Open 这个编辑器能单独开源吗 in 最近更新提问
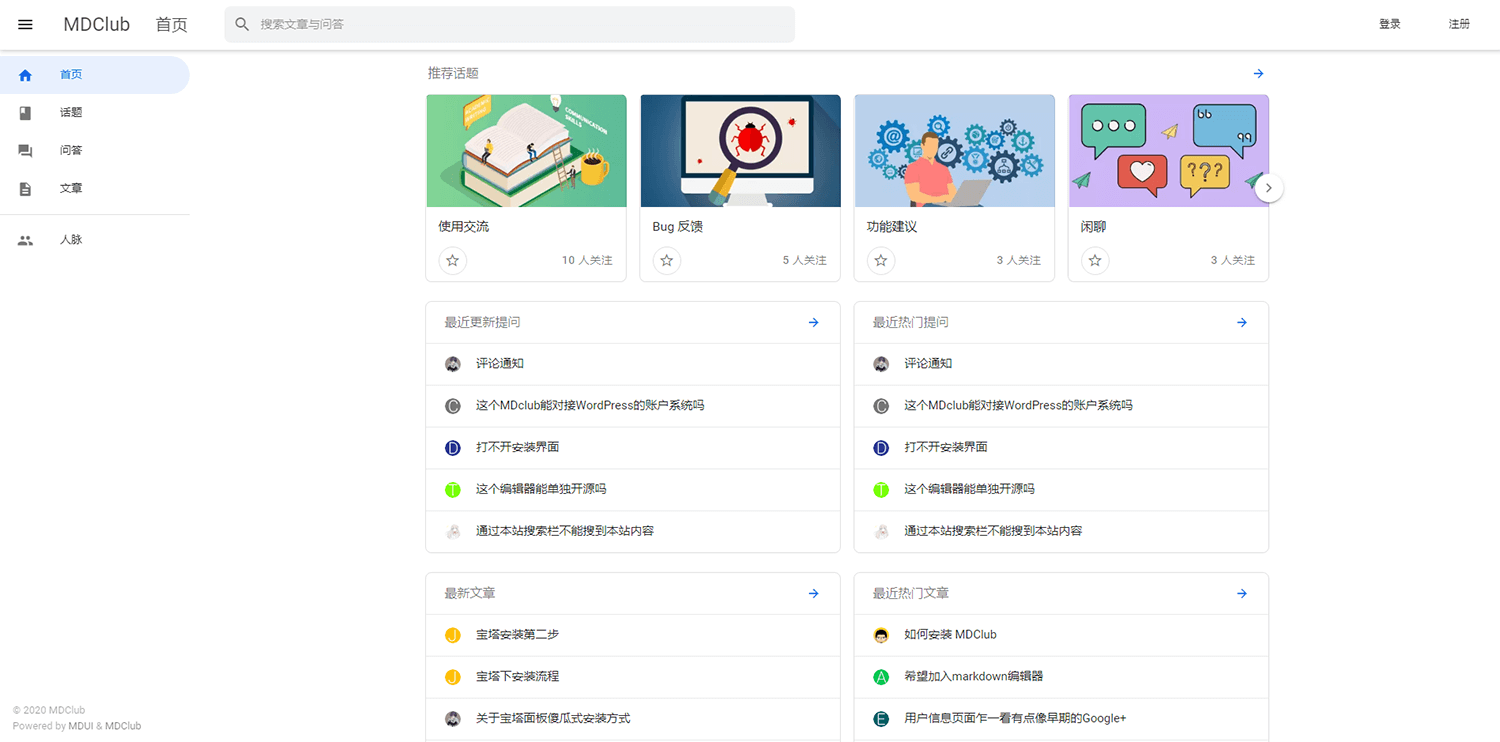This screenshot has width=1500, height=742. [633, 490]
